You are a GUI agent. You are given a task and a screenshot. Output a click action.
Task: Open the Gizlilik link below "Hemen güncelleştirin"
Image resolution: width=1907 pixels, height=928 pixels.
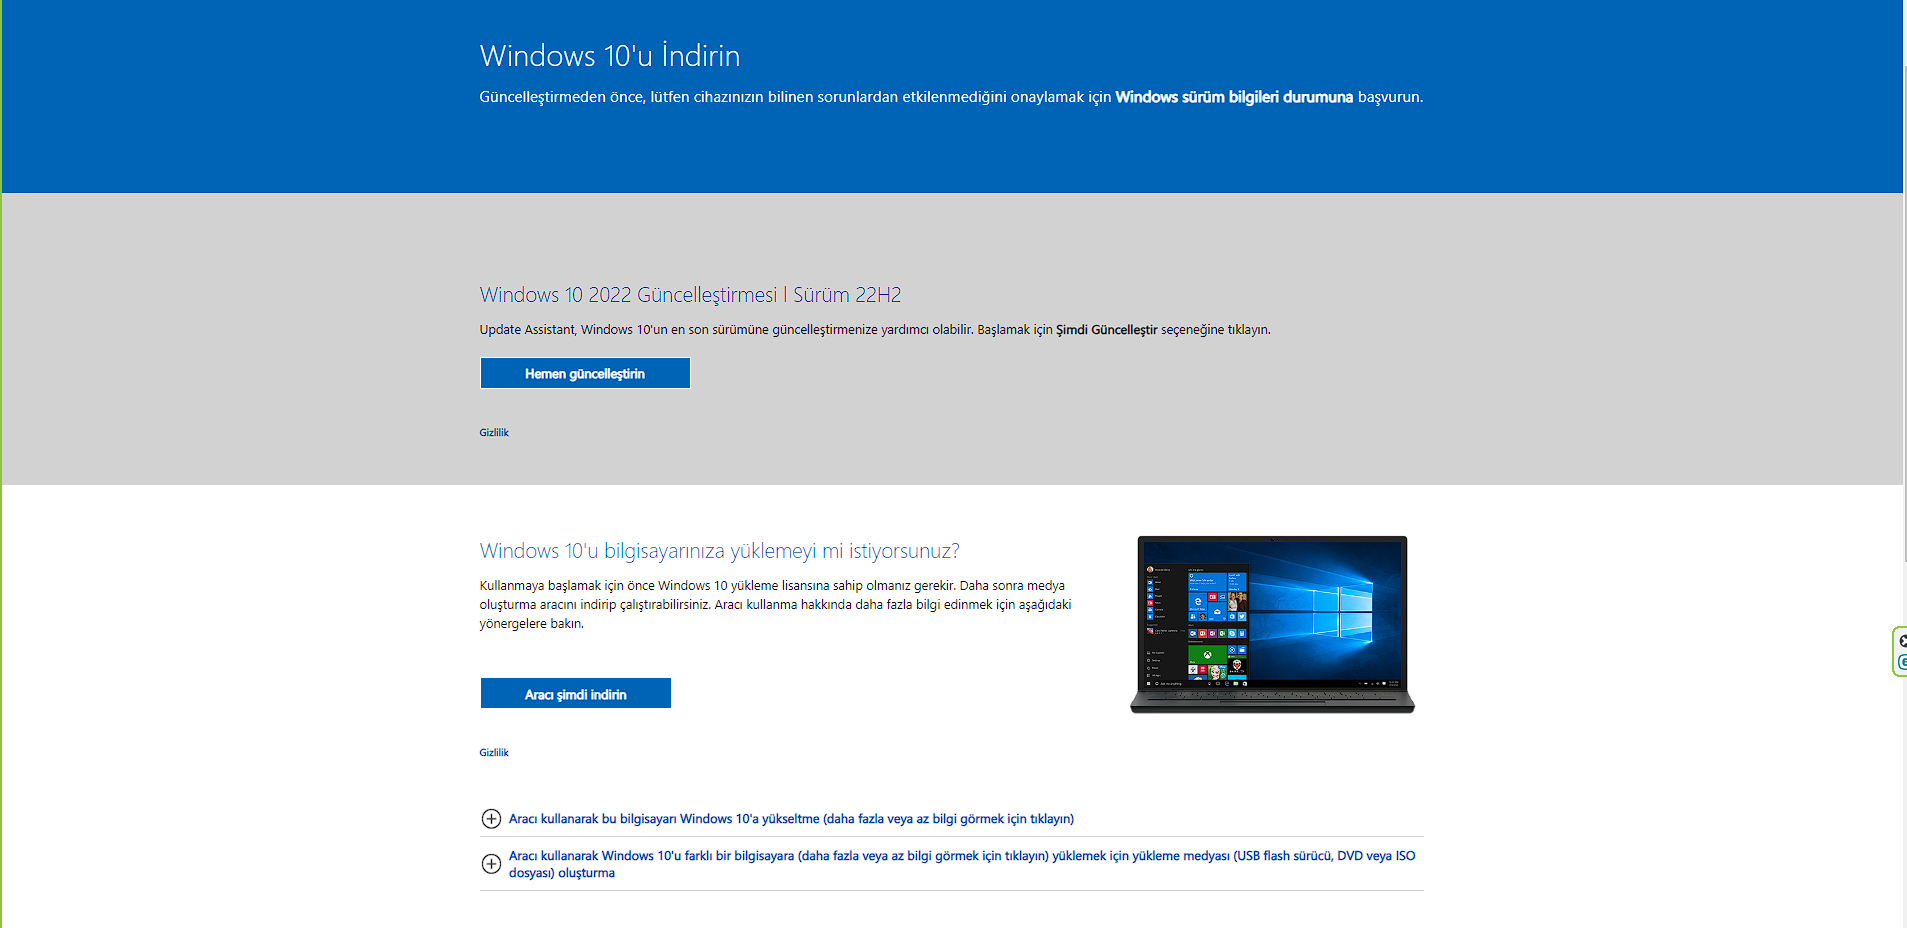click(x=494, y=433)
